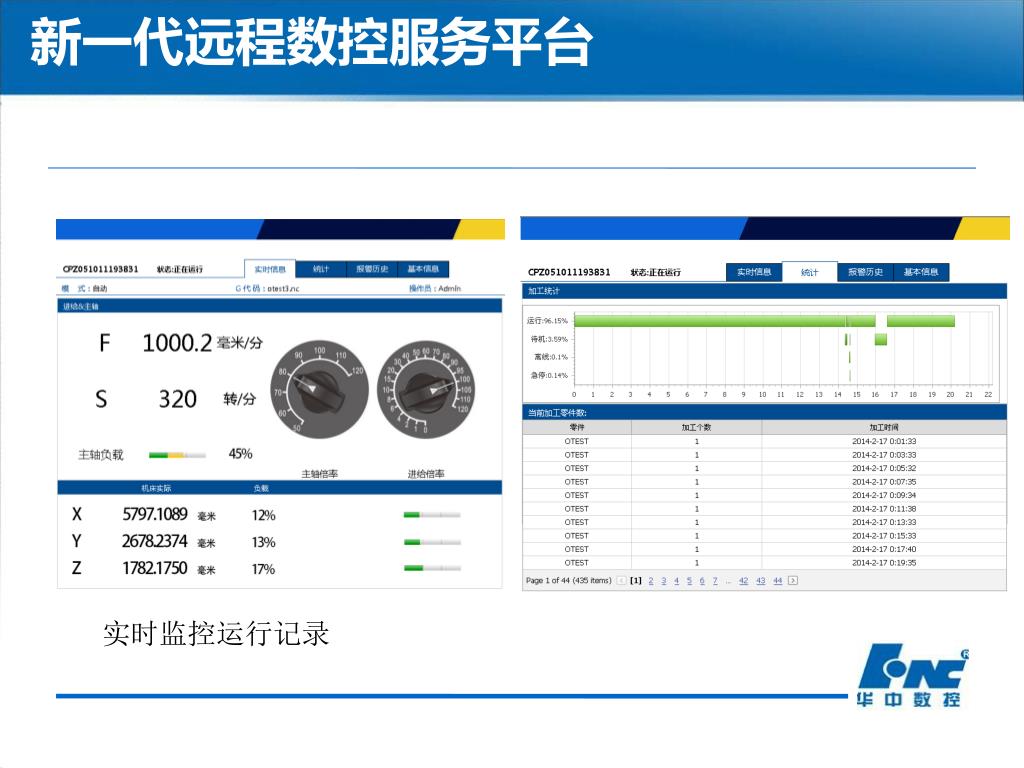Open the 报警历史 tab in the right panel

coord(865,272)
